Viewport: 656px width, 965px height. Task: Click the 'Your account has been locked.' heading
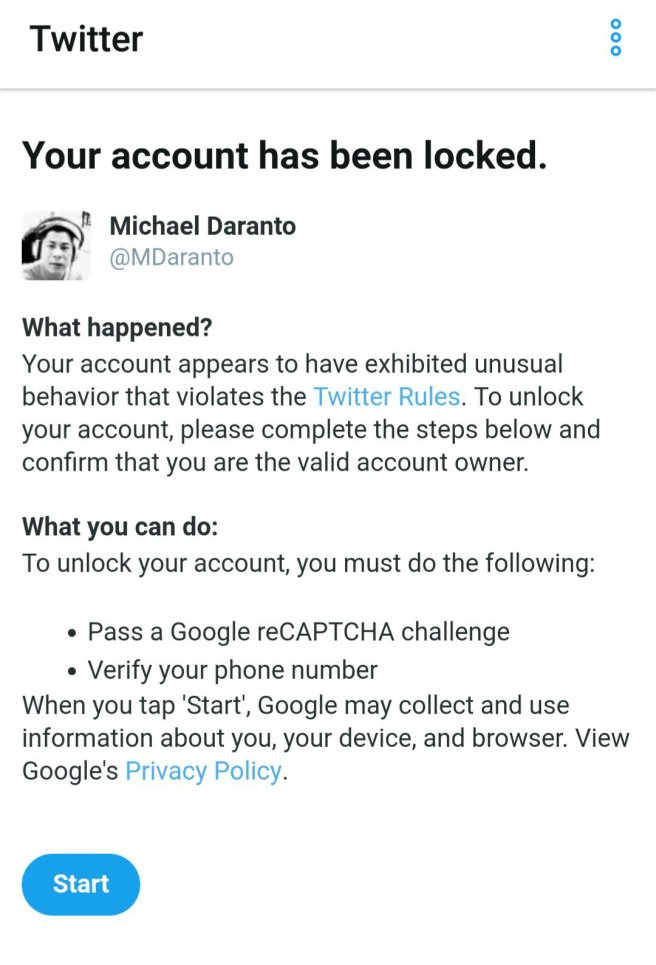coord(284,156)
